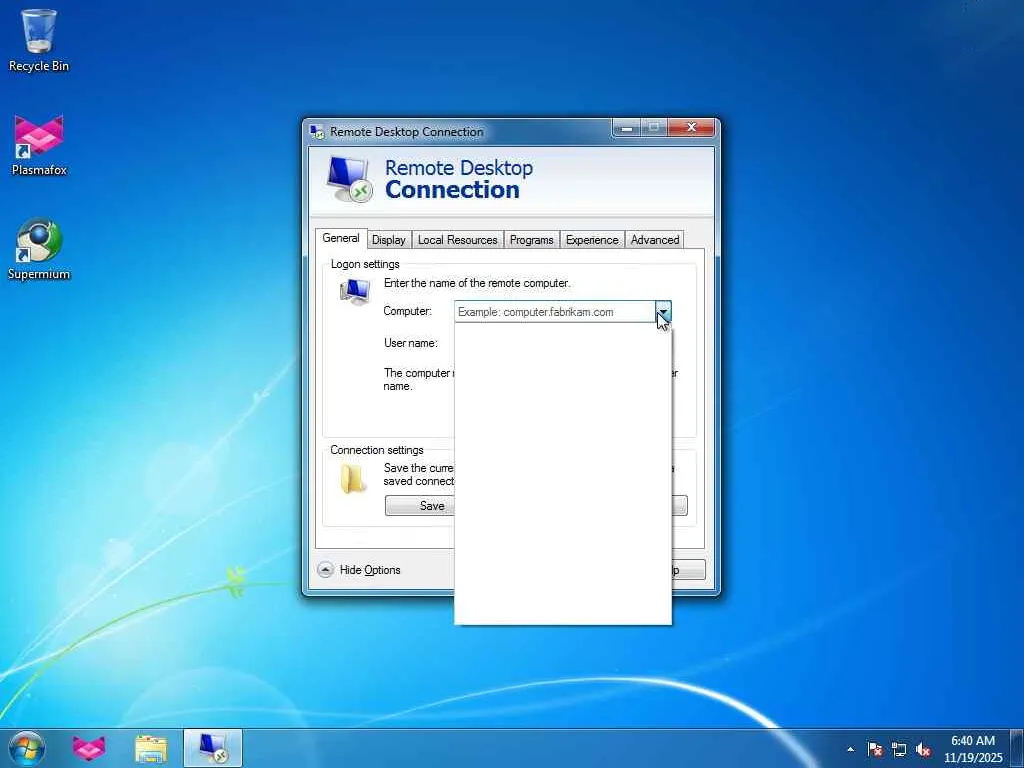The width and height of the screenshot is (1024, 768).
Task: Click the Show desktop strip
Action: pyautogui.click(x=1017, y=748)
